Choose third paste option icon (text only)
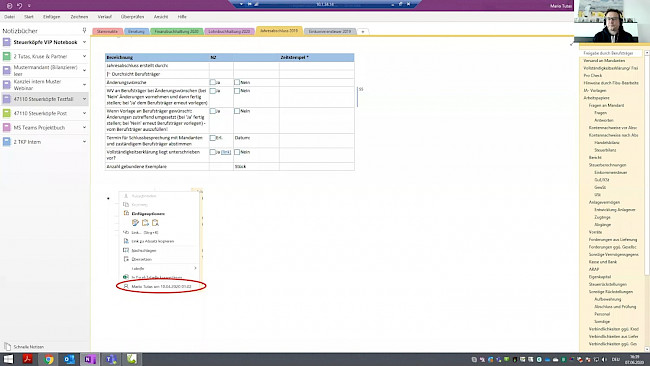650x366 pixels. [155, 223]
